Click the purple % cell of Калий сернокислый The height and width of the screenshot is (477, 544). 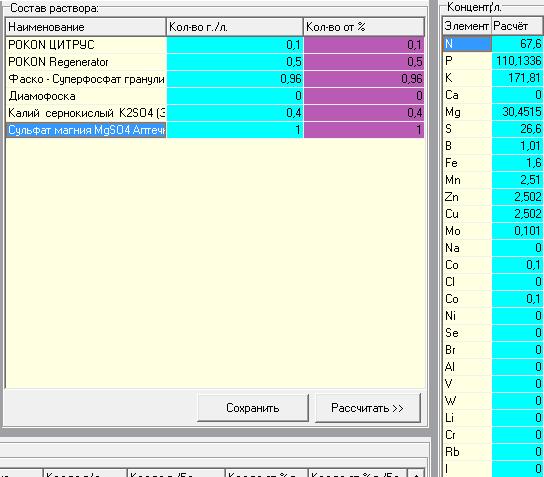[x=364, y=113]
